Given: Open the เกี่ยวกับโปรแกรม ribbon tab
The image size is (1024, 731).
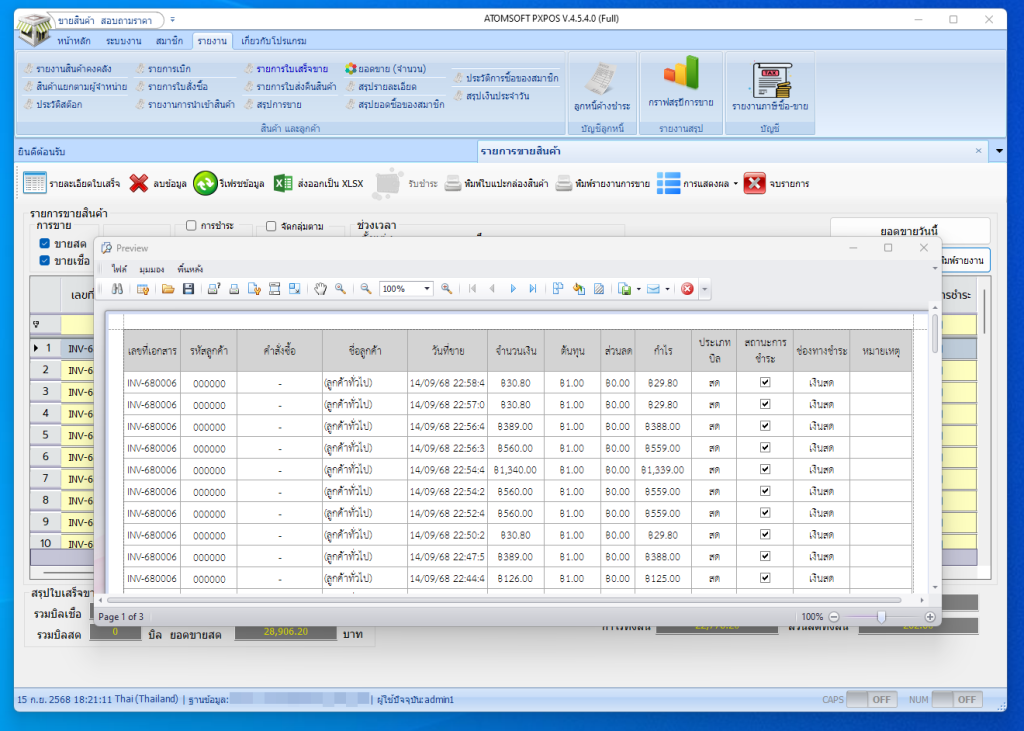Looking at the screenshot, I should pyautogui.click(x=274, y=41).
